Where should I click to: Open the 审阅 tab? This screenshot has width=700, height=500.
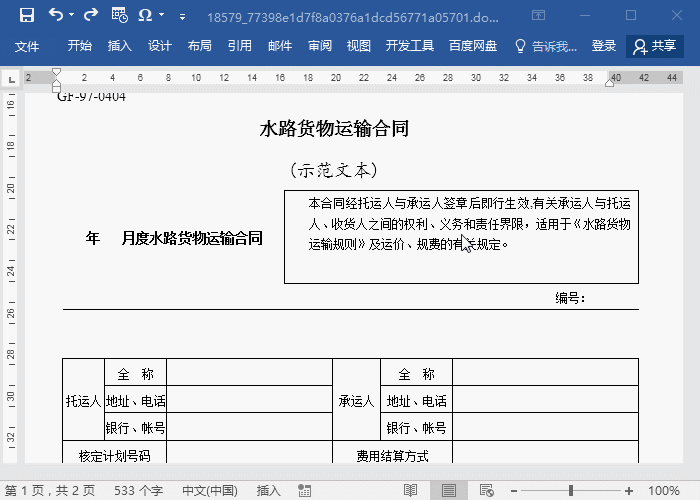[x=320, y=46]
